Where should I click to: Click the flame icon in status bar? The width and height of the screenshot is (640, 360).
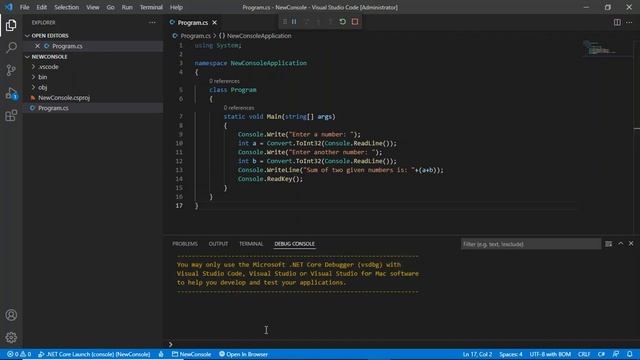[x=161, y=354]
